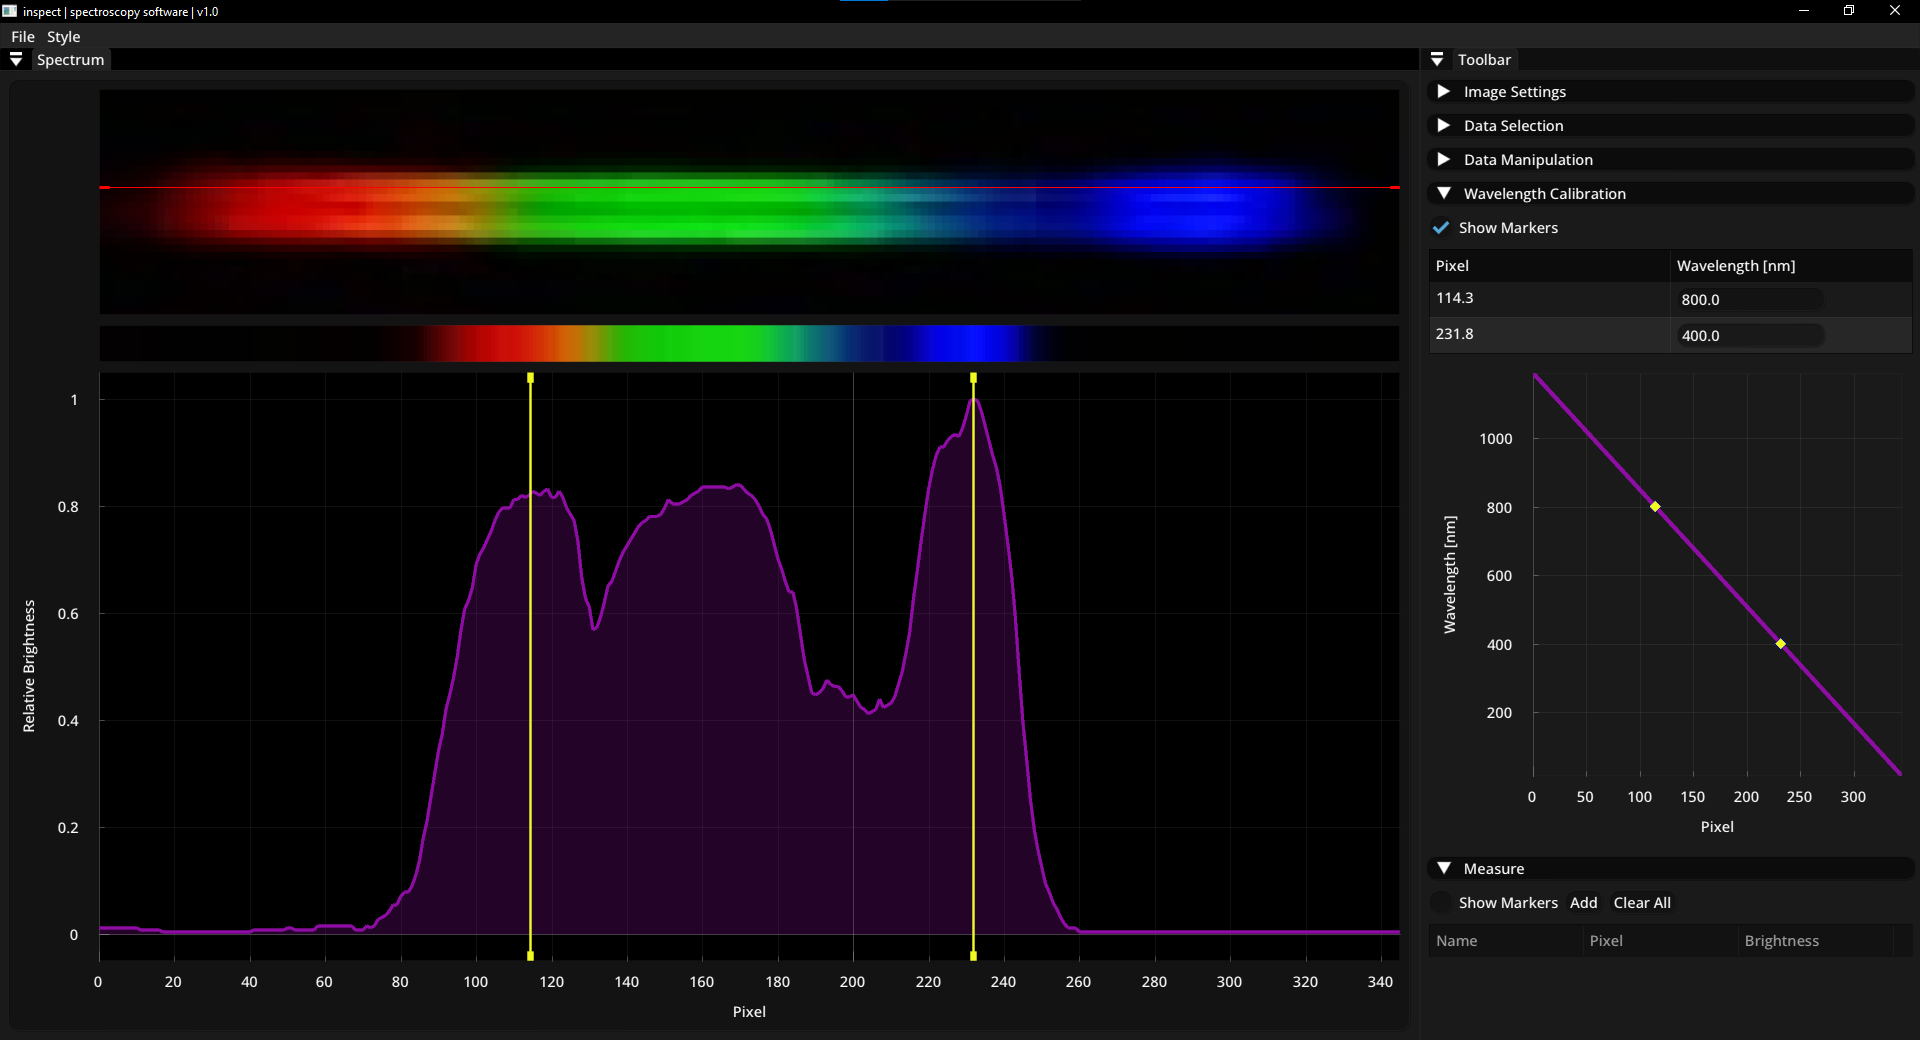Collapse the Measure section

1672,869
